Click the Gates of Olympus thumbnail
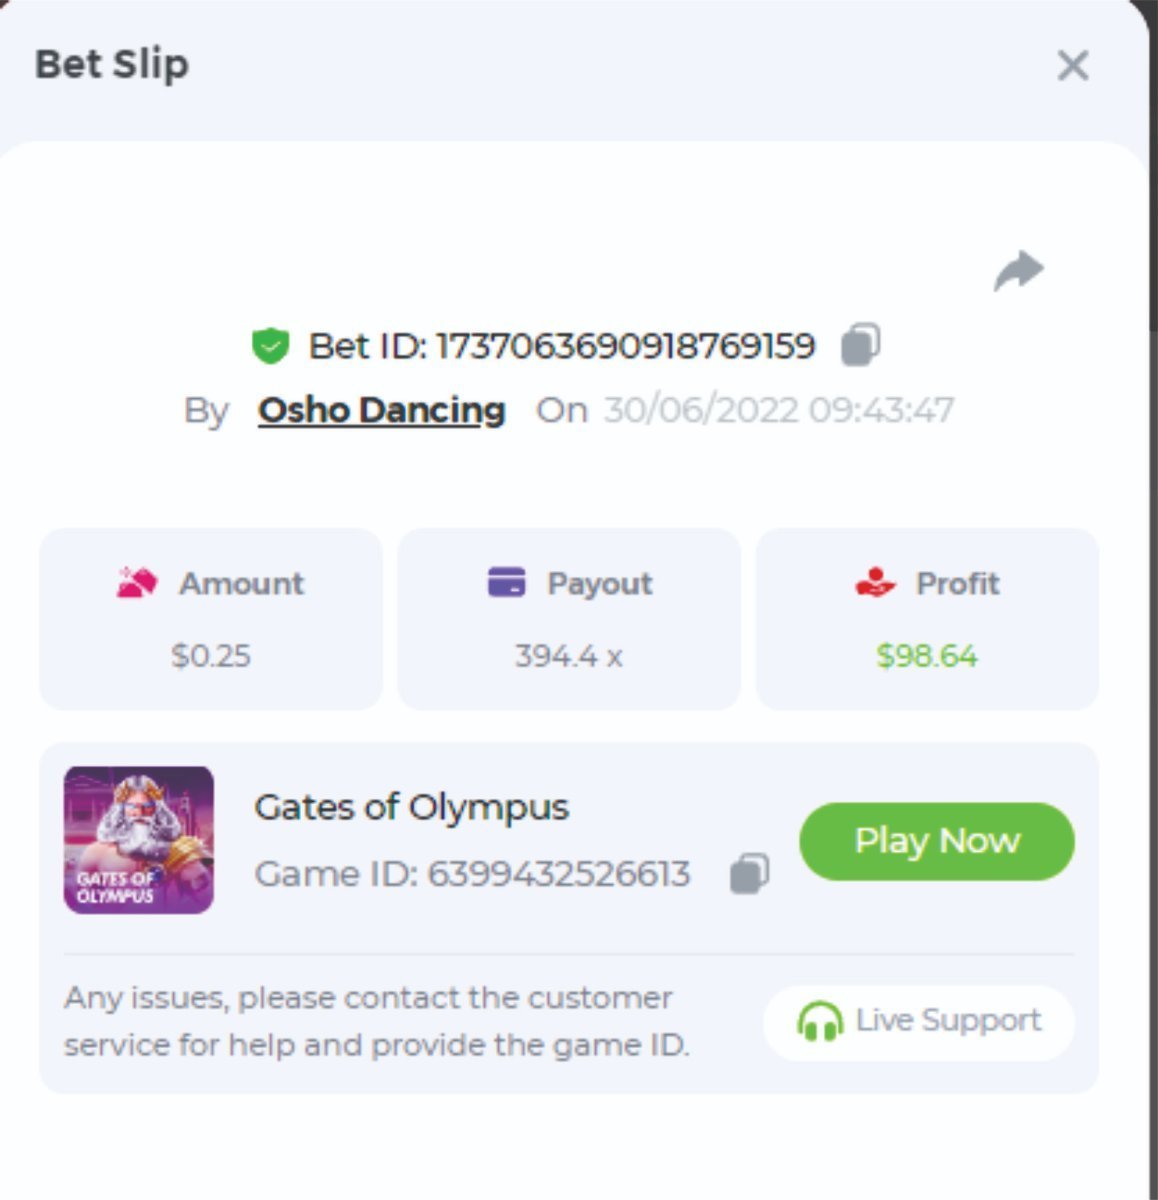Viewport: 1158px width, 1200px height. click(139, 840)
